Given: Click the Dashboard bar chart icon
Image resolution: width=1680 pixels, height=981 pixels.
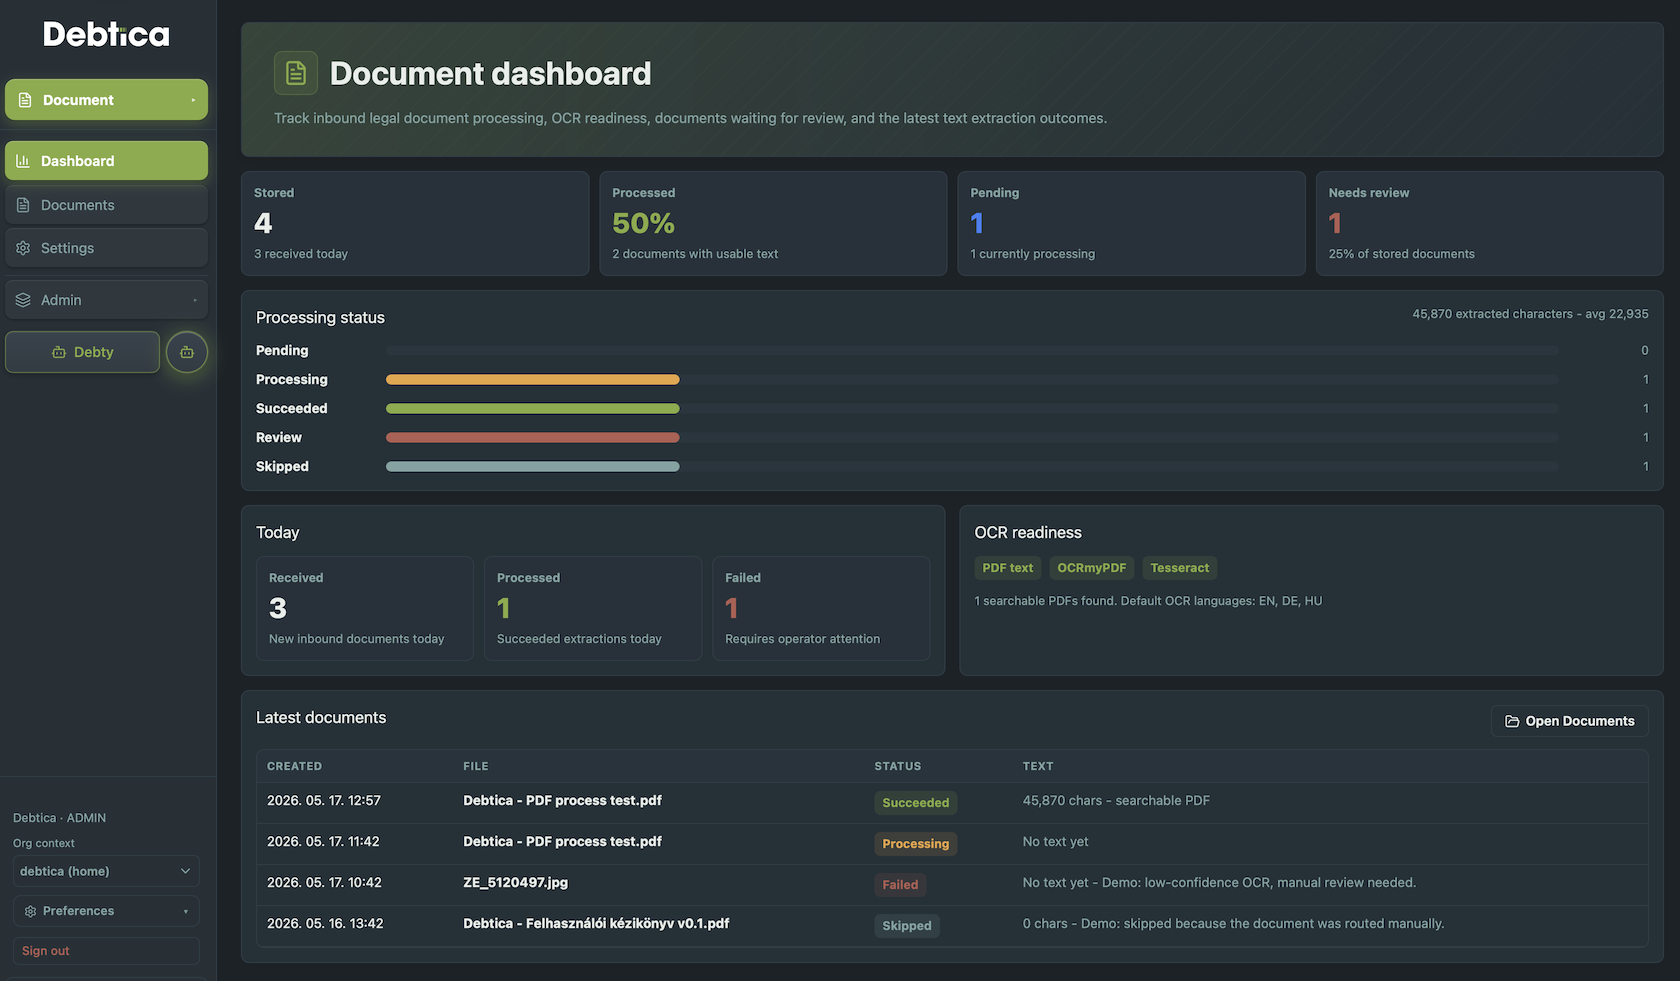Looking at the screenshot, I should [23, 161].
